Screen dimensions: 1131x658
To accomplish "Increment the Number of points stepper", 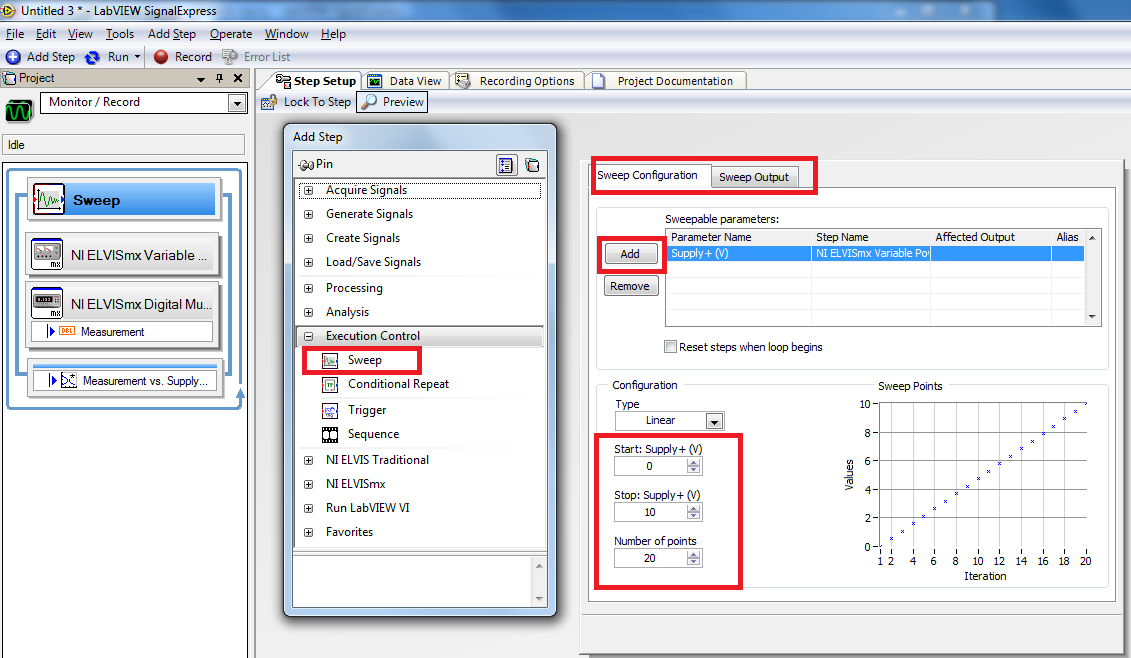I will tap(694, 555).
